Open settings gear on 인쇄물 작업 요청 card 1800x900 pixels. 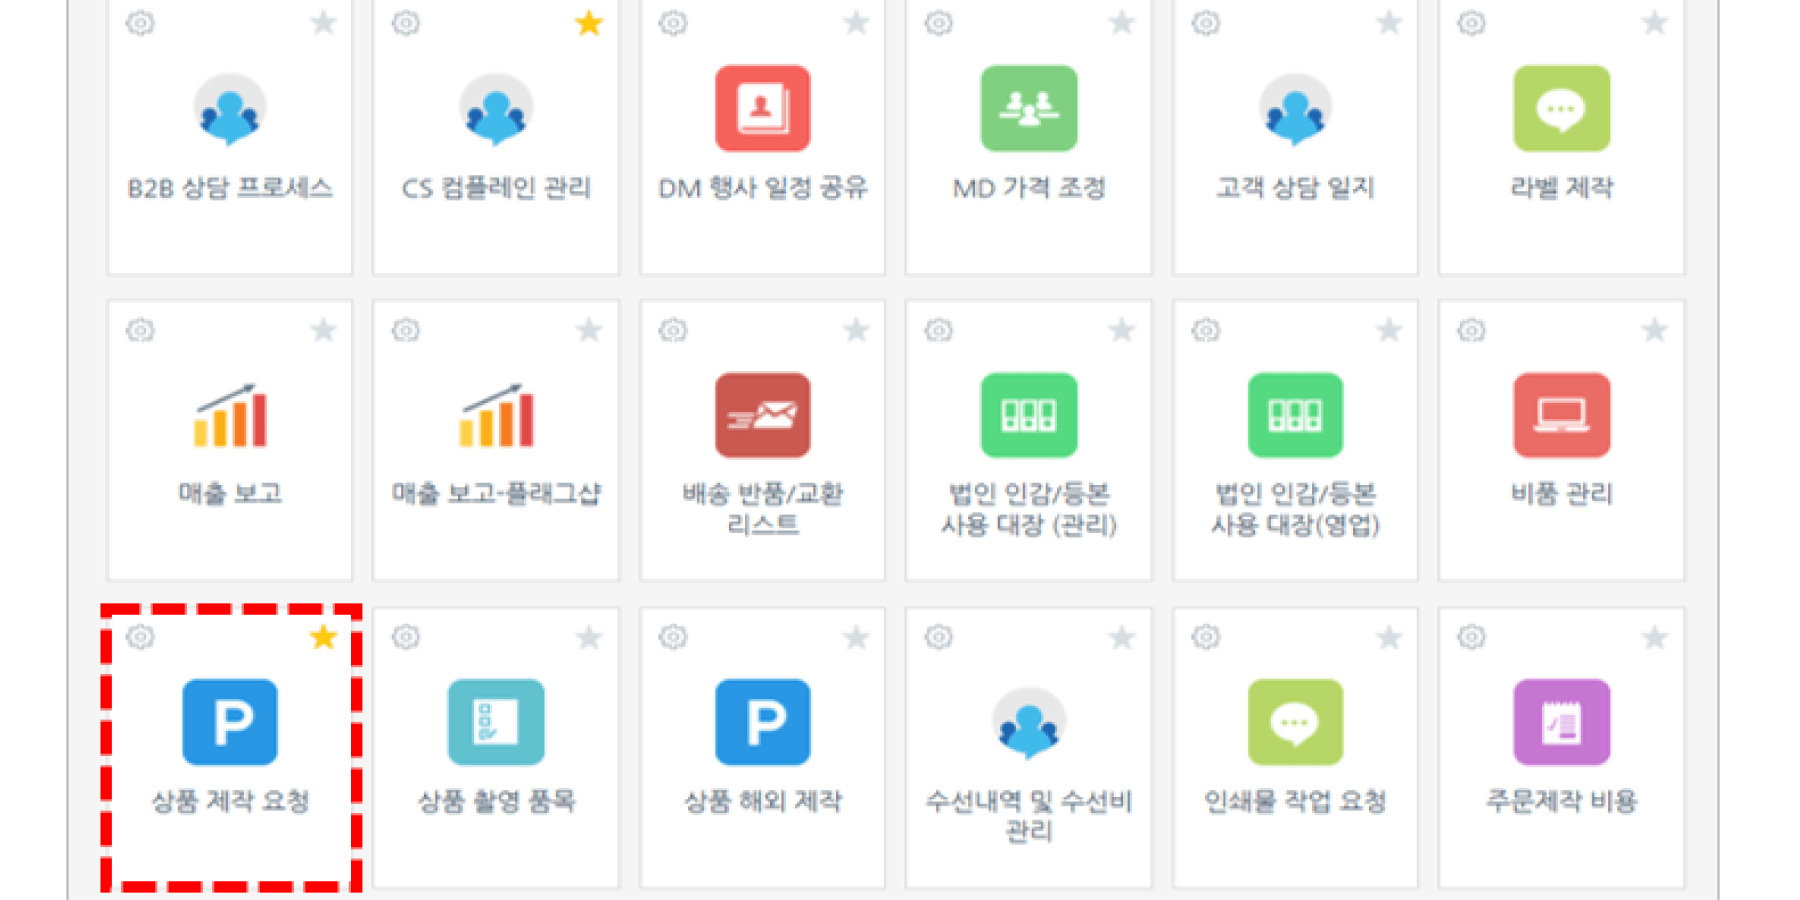pyautogui.click(x=1206, y=637)
